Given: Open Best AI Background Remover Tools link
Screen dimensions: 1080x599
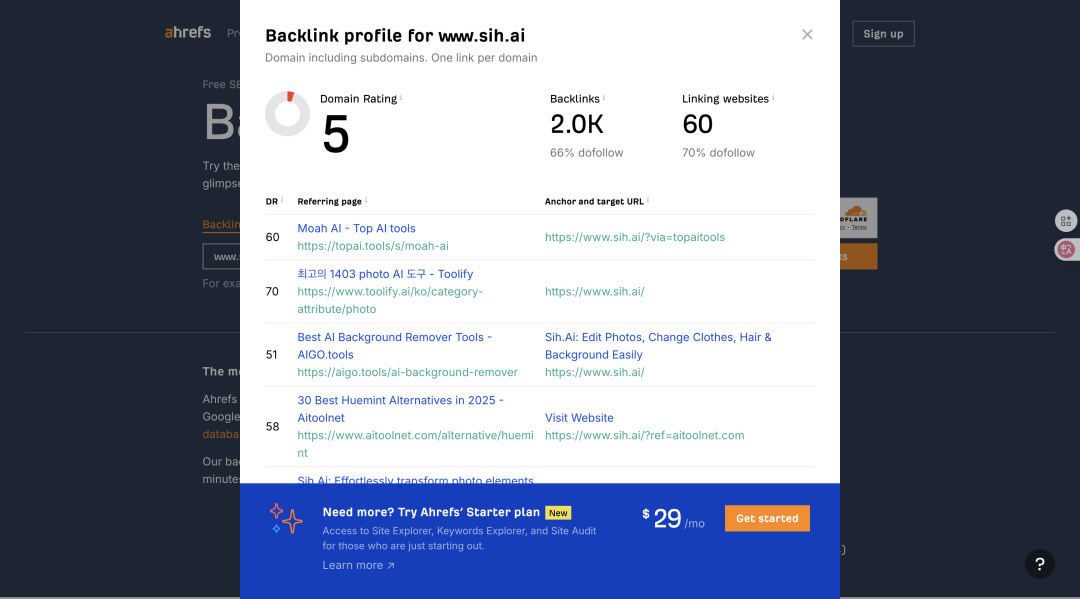Looking at the screenshot, I should [x=395, y=346].
